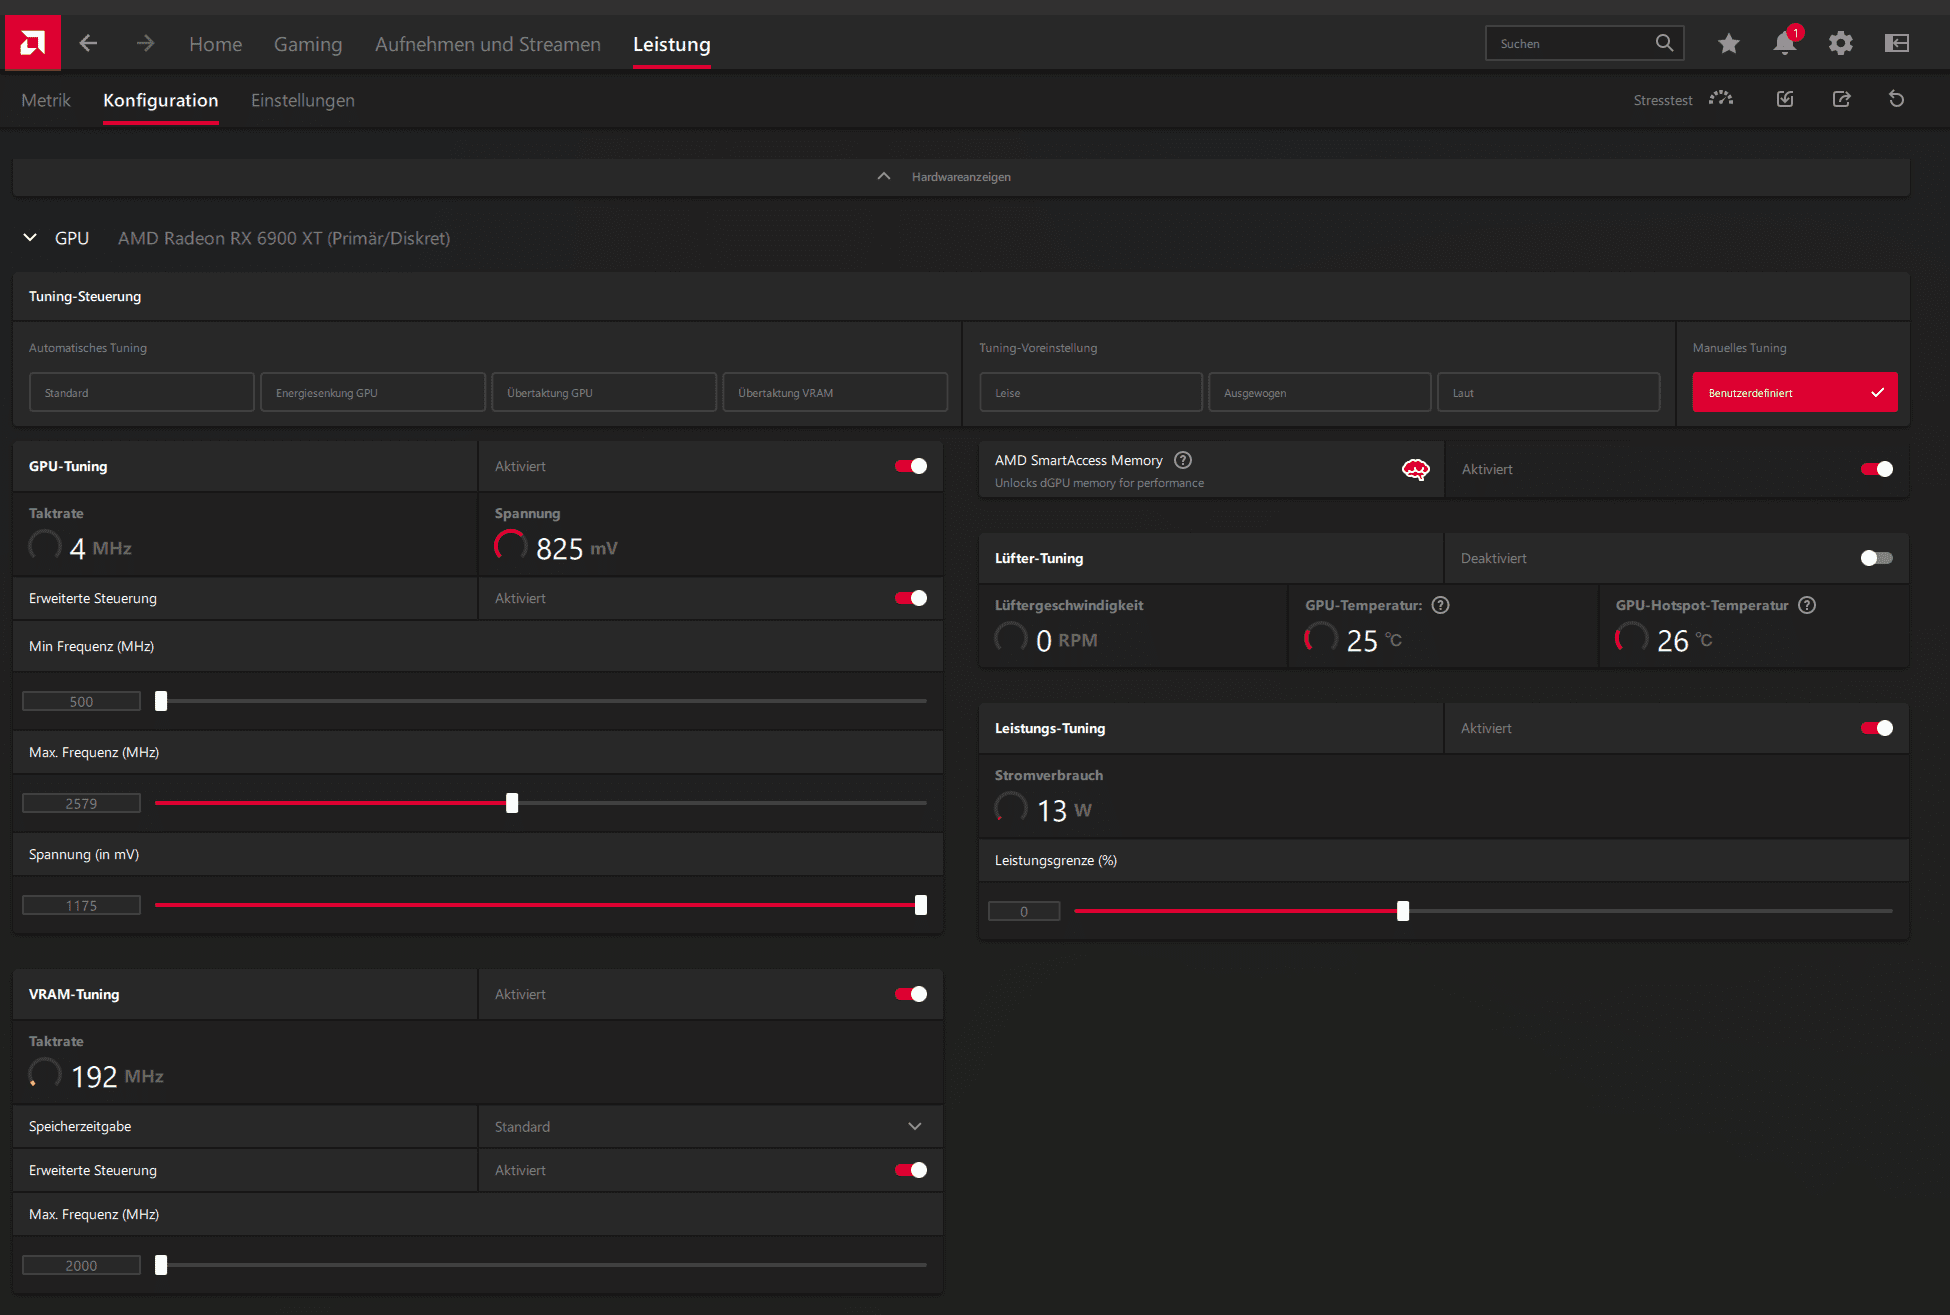Screen dimensions: 1950x1315
Task: Click Max. Frequenz value field 2579
Action: [x=81, y=804]
